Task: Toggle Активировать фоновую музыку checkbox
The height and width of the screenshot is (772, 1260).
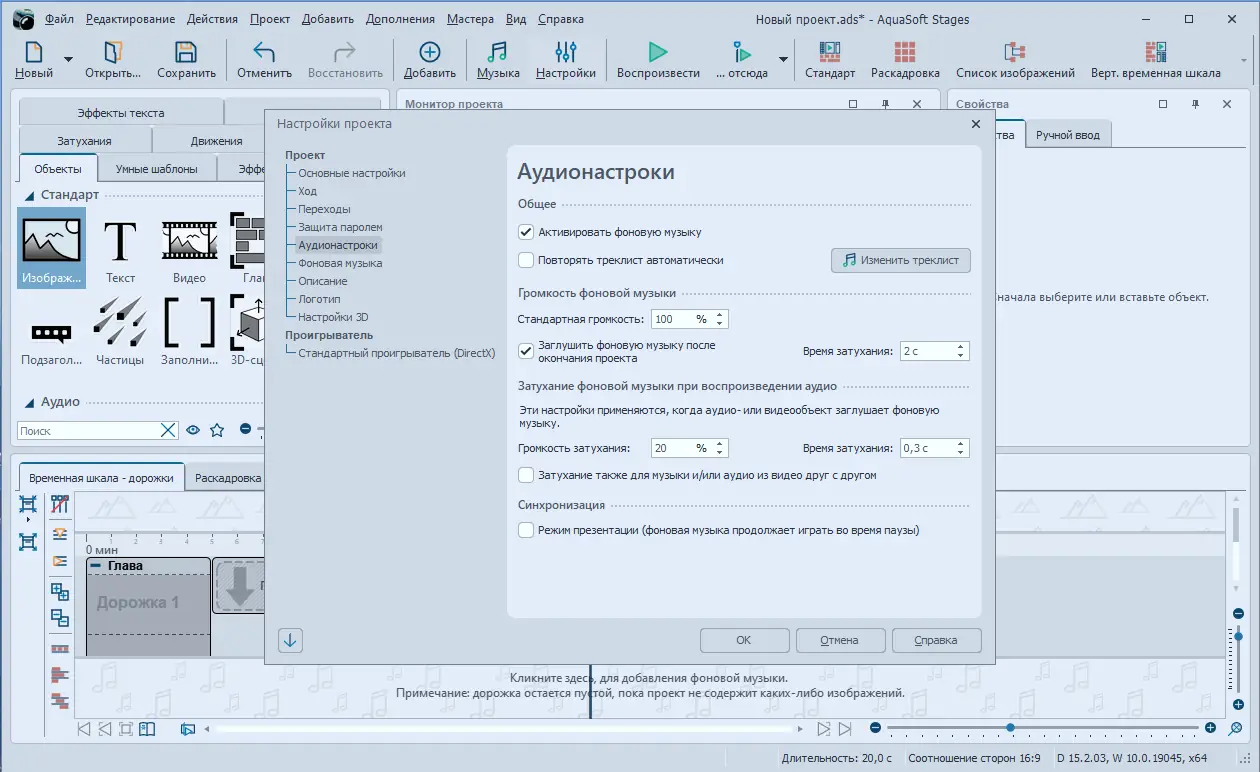Action: [526, 232]
